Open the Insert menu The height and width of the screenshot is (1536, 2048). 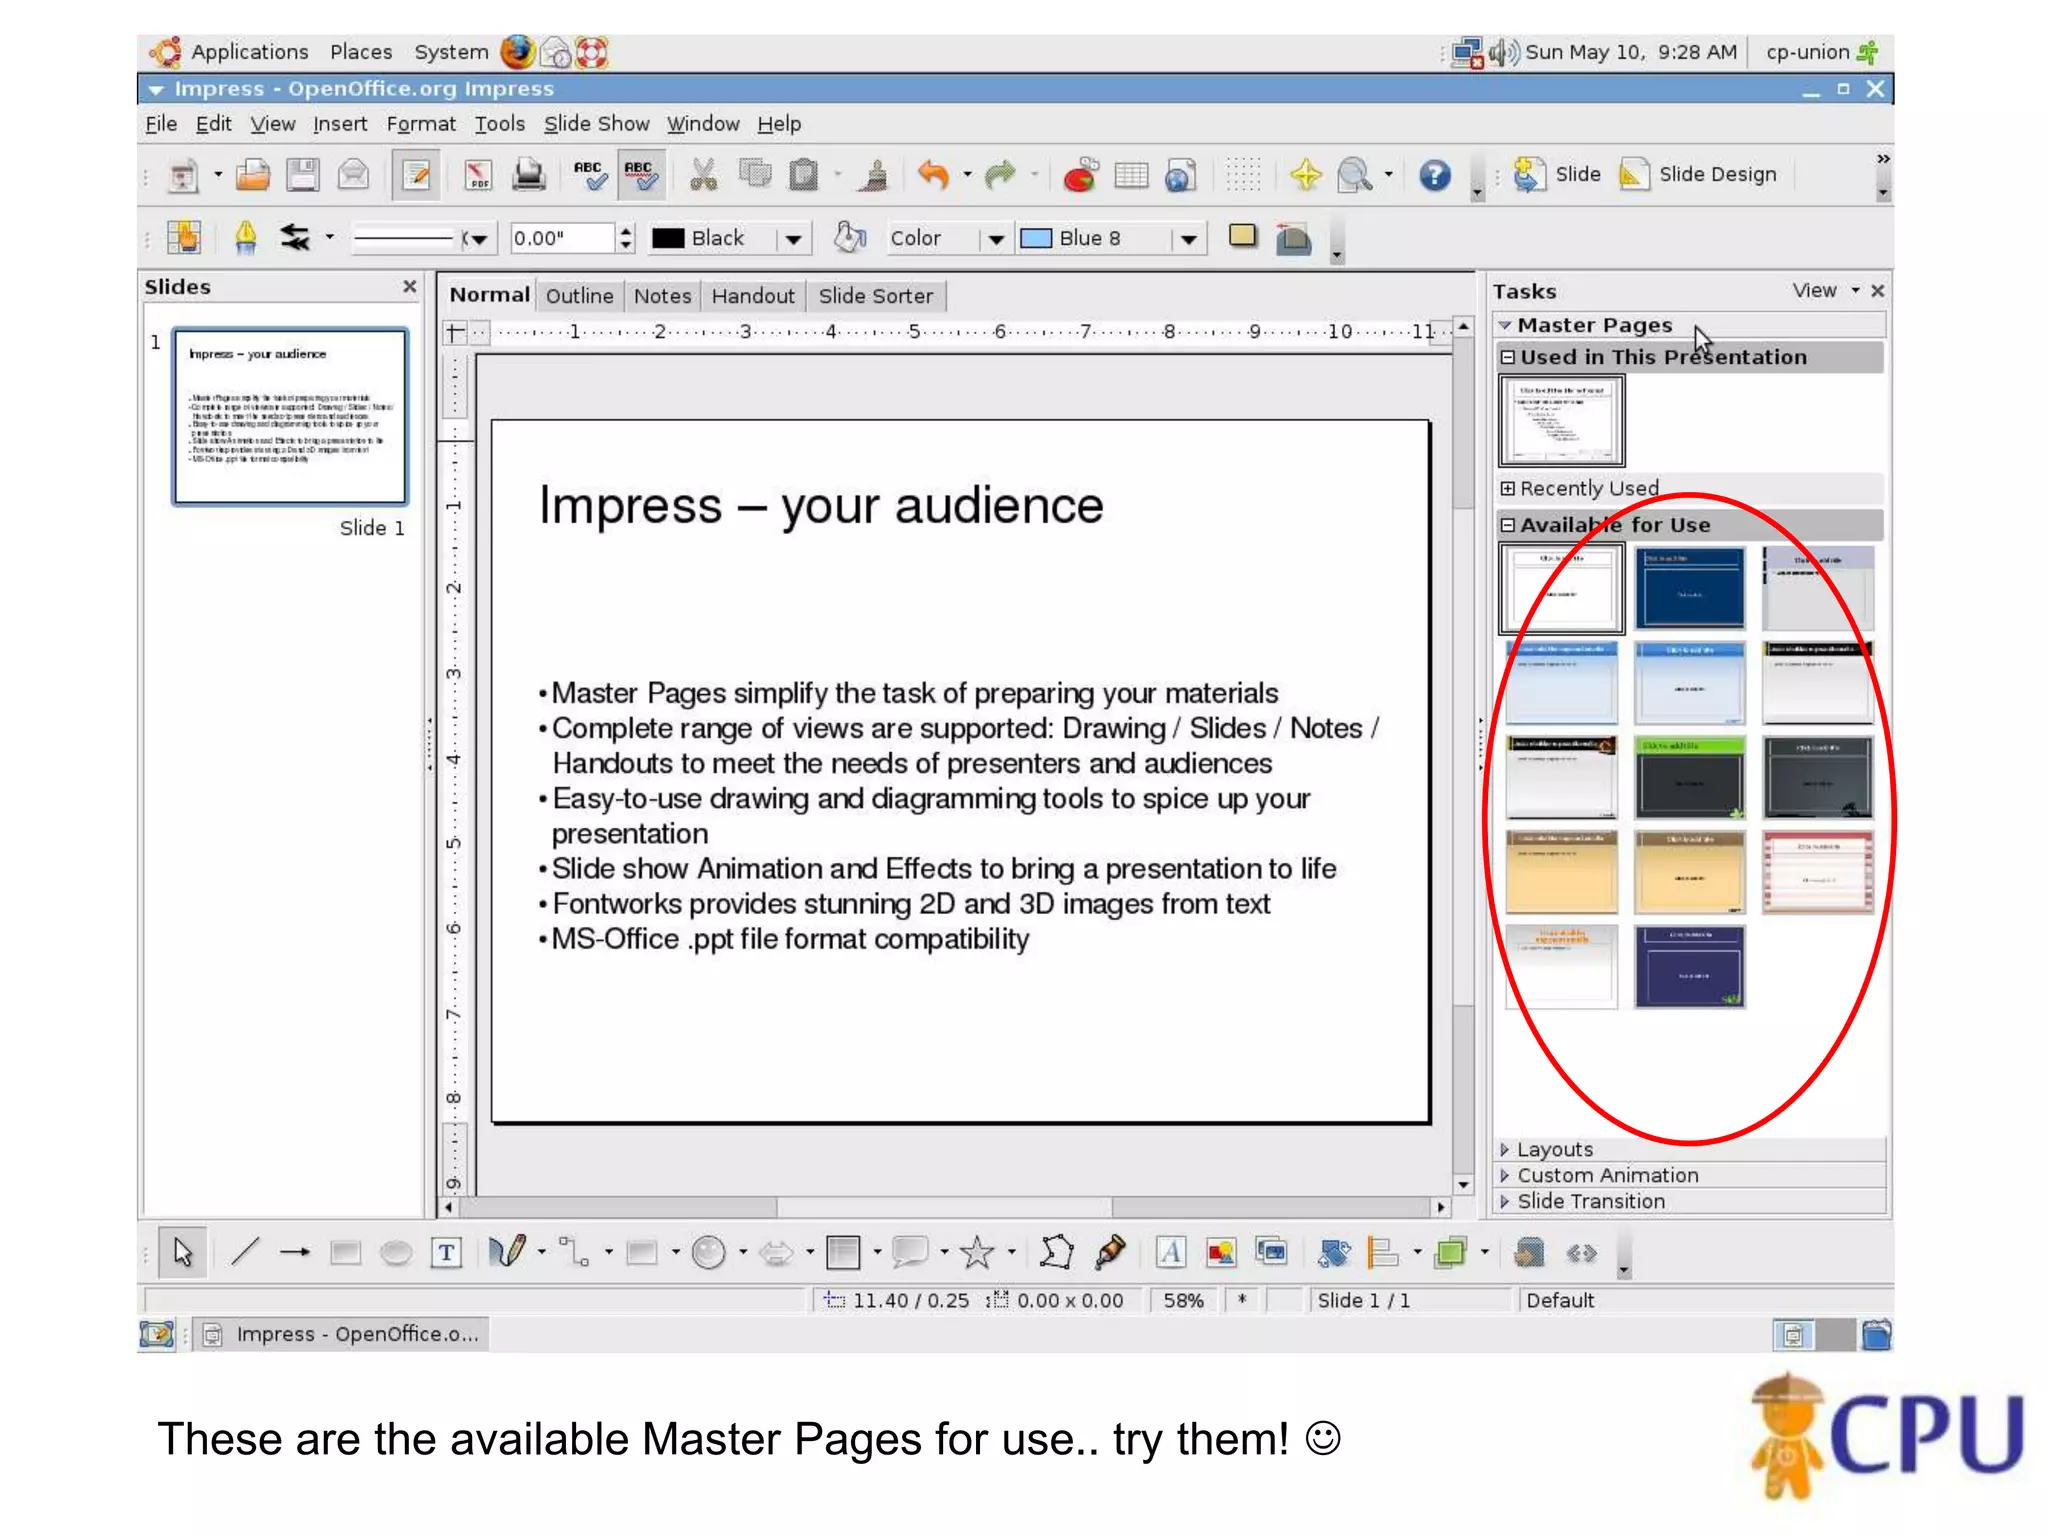[x=340, y=124]
